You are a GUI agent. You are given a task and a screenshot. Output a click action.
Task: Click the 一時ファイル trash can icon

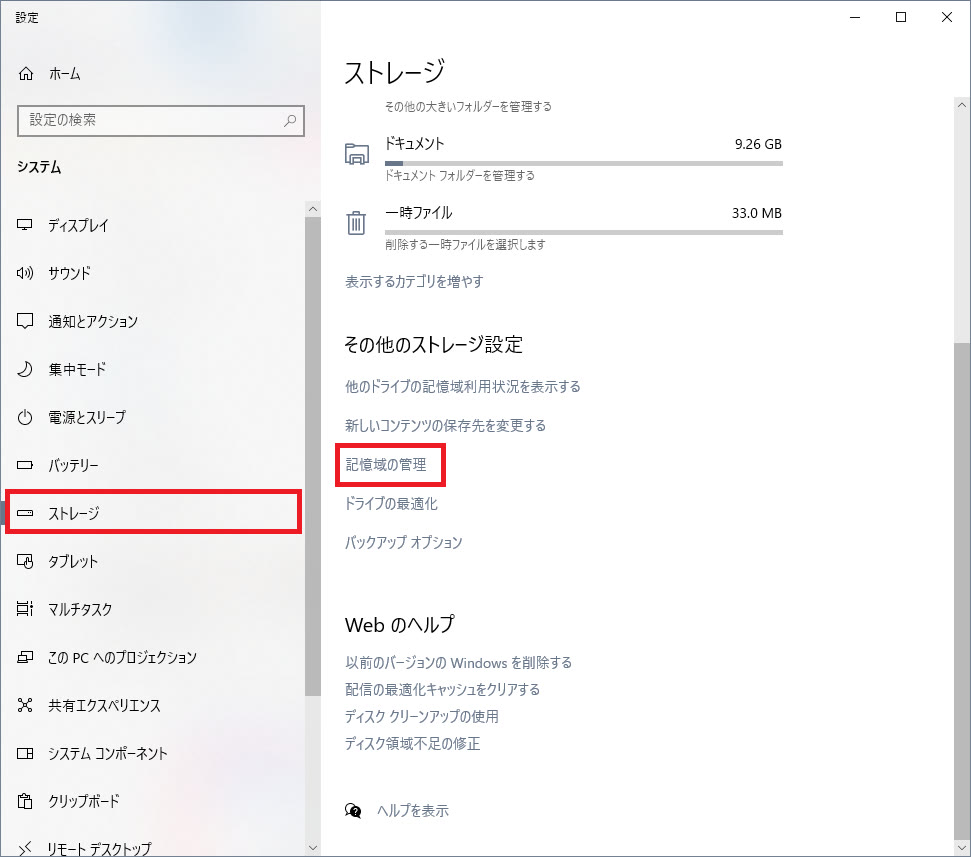tap(356, 222)
